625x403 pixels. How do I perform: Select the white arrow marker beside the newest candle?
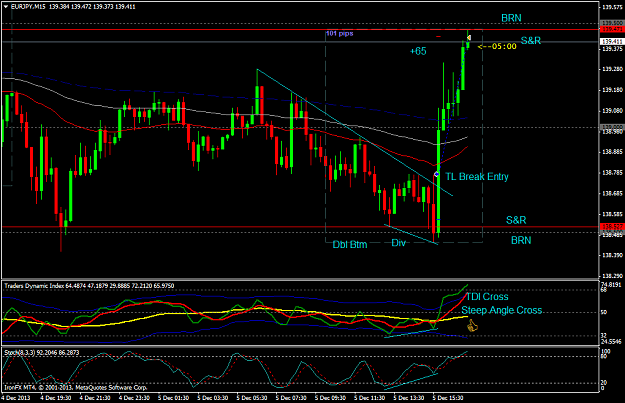(x=470, y=37)
